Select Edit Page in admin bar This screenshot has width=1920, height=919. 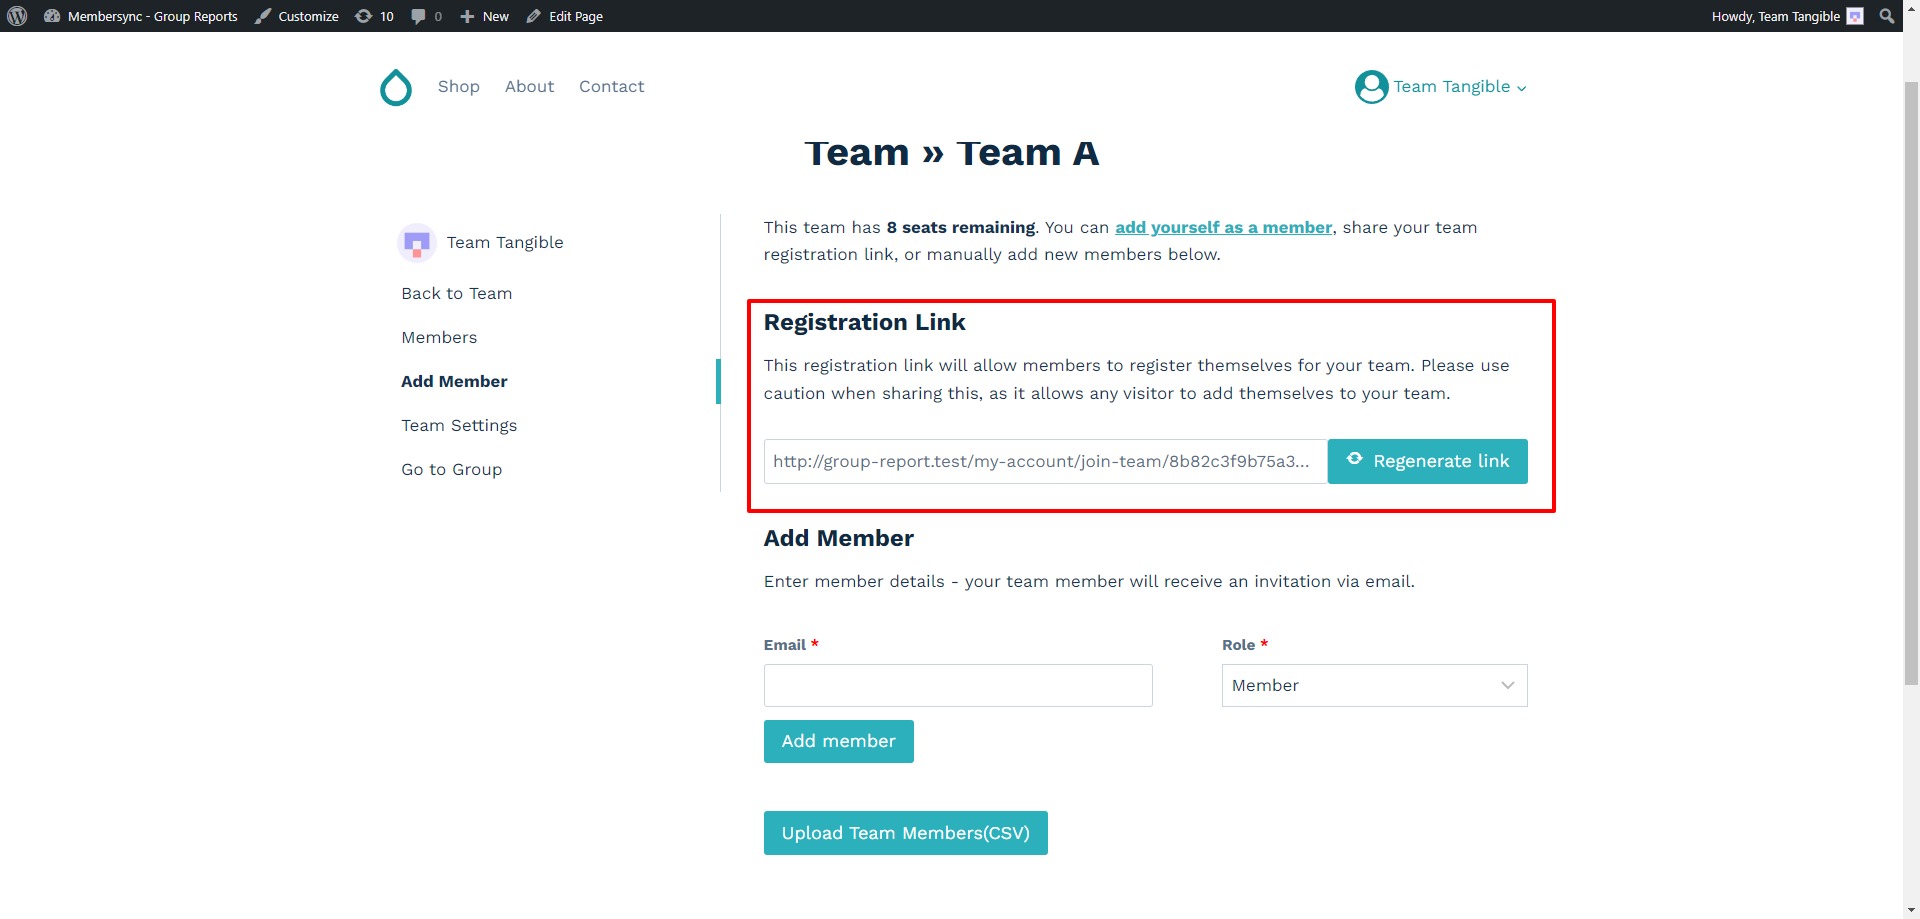pyautogui.click(x=565, y=16)
